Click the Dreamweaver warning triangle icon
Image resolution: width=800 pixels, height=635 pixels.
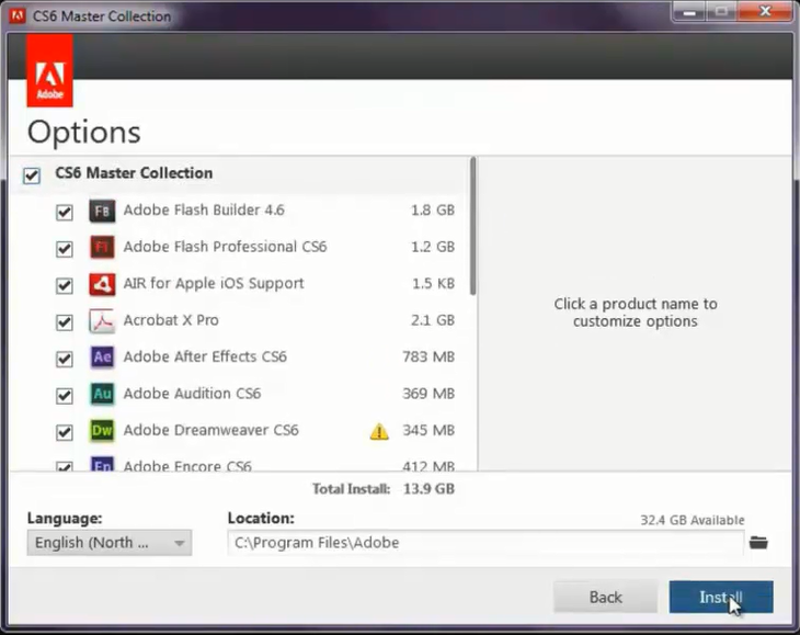coord(379,431)
